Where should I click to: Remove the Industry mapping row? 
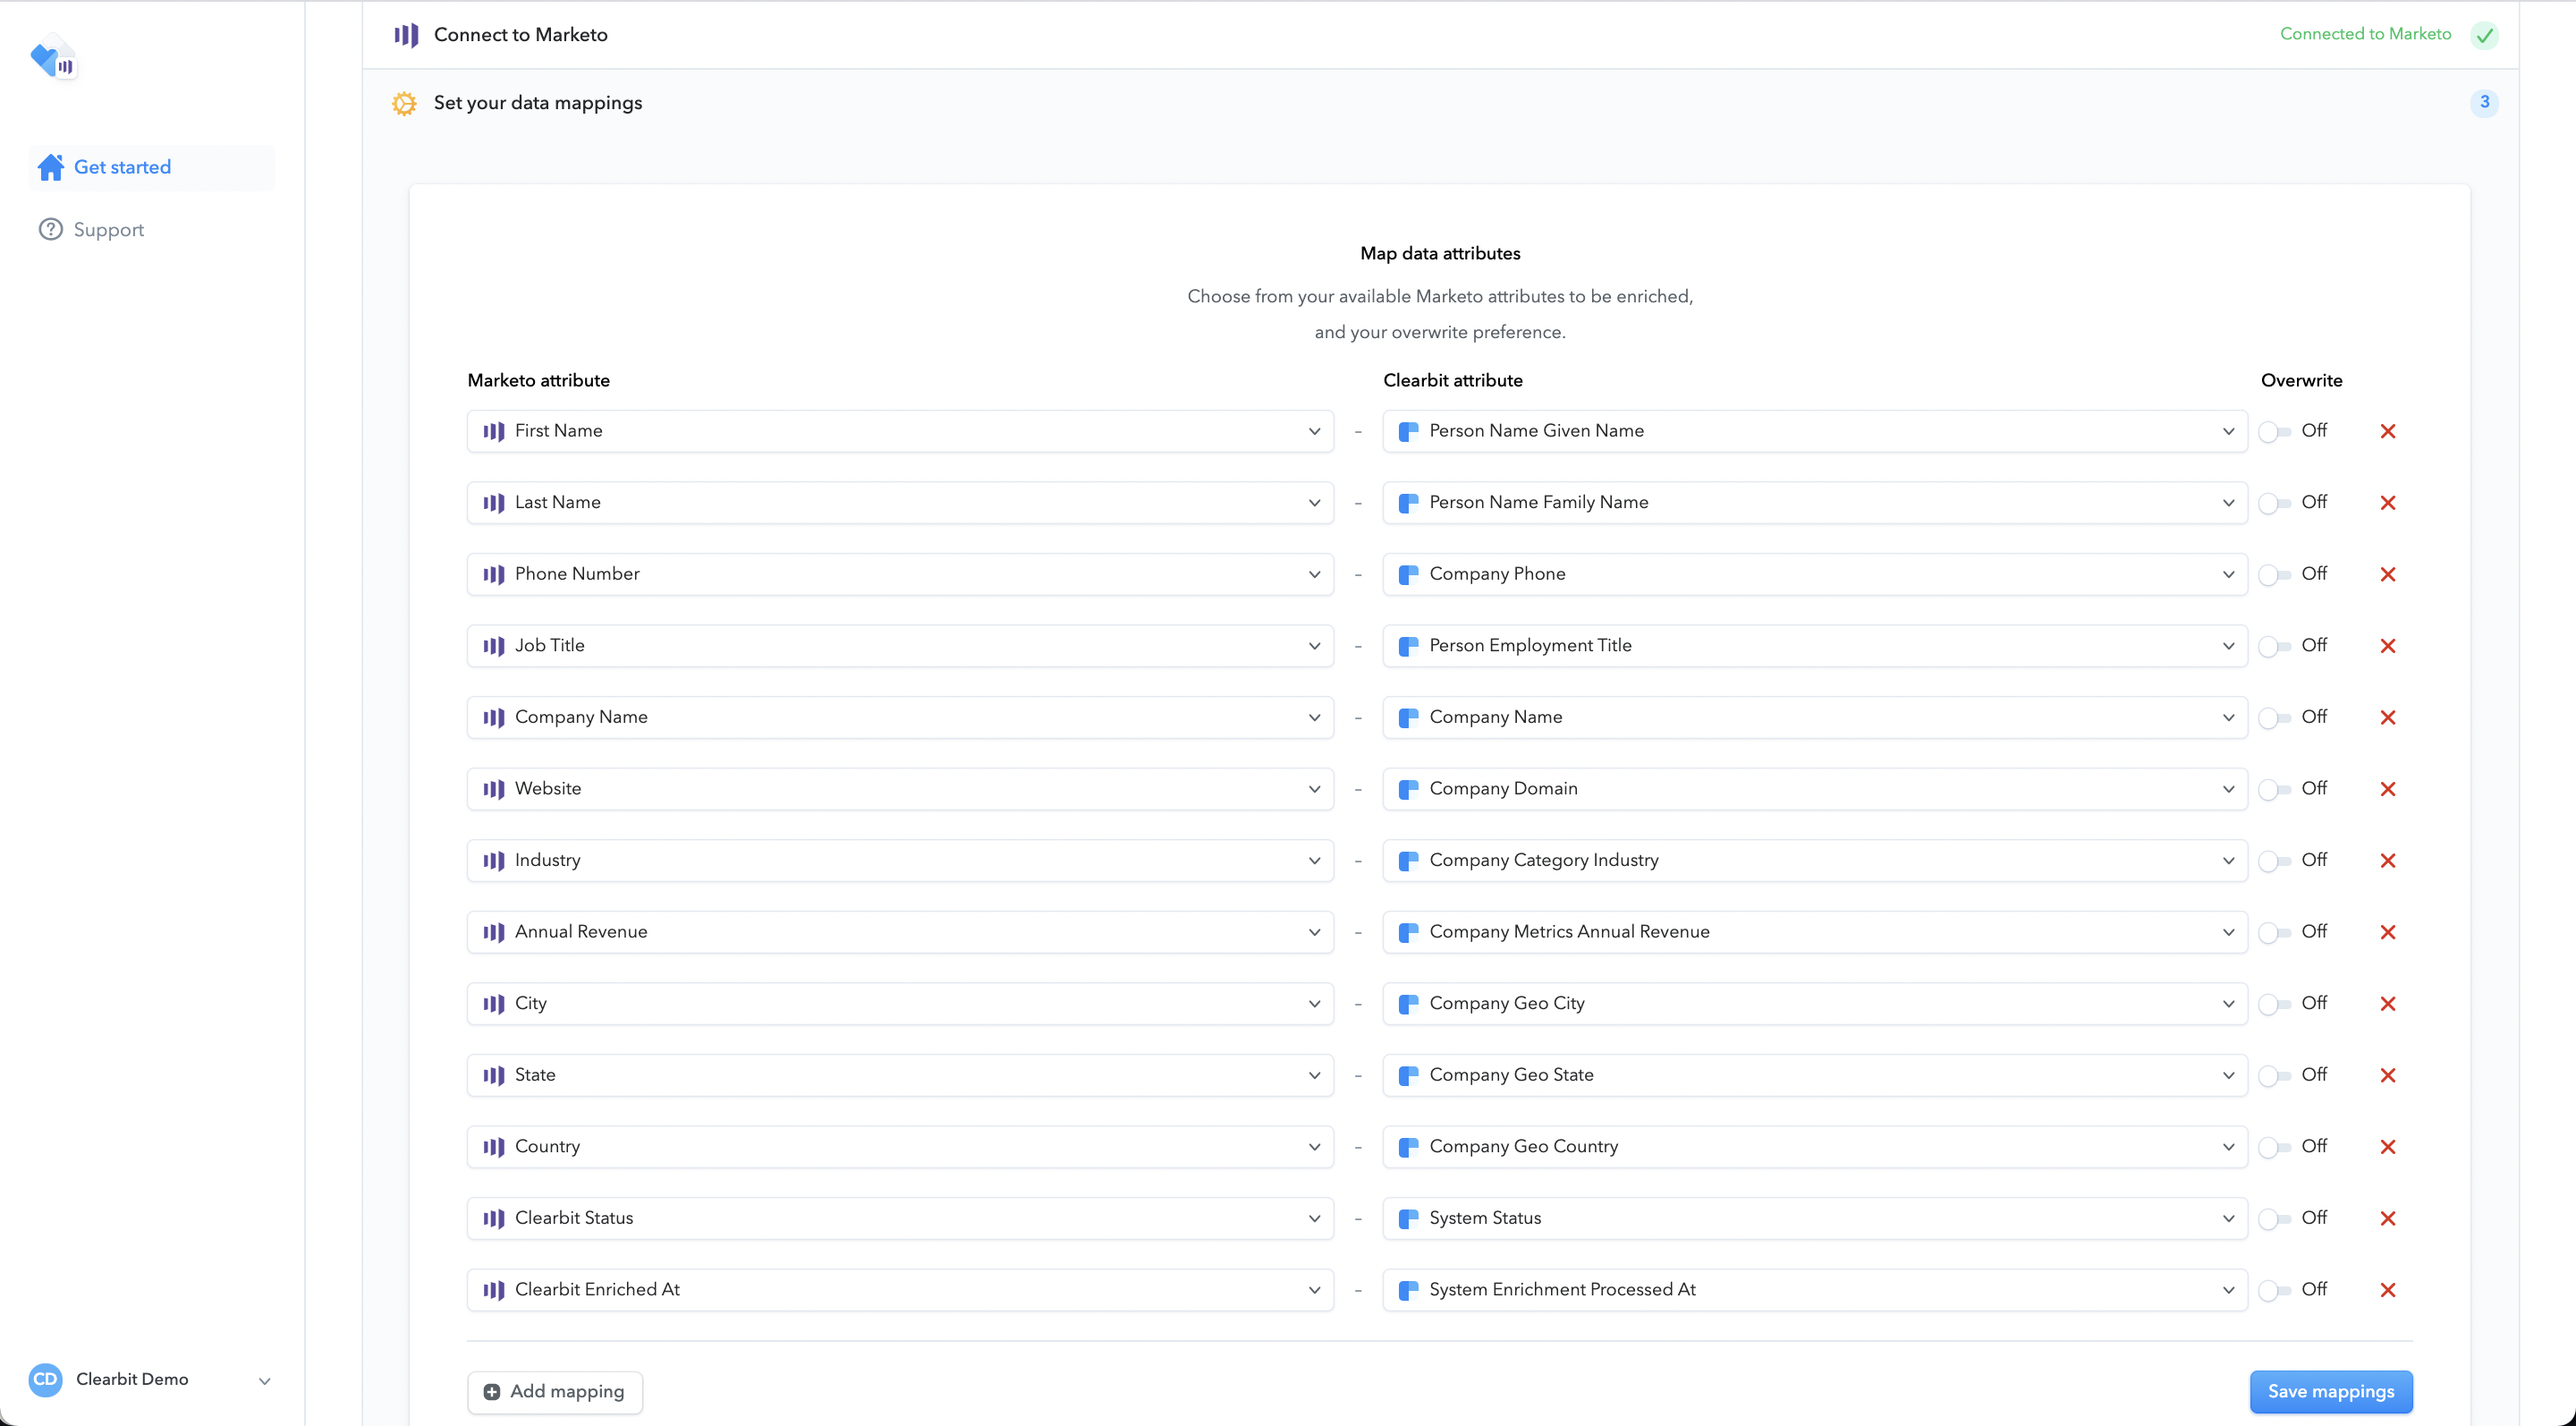click(2388, 860)
